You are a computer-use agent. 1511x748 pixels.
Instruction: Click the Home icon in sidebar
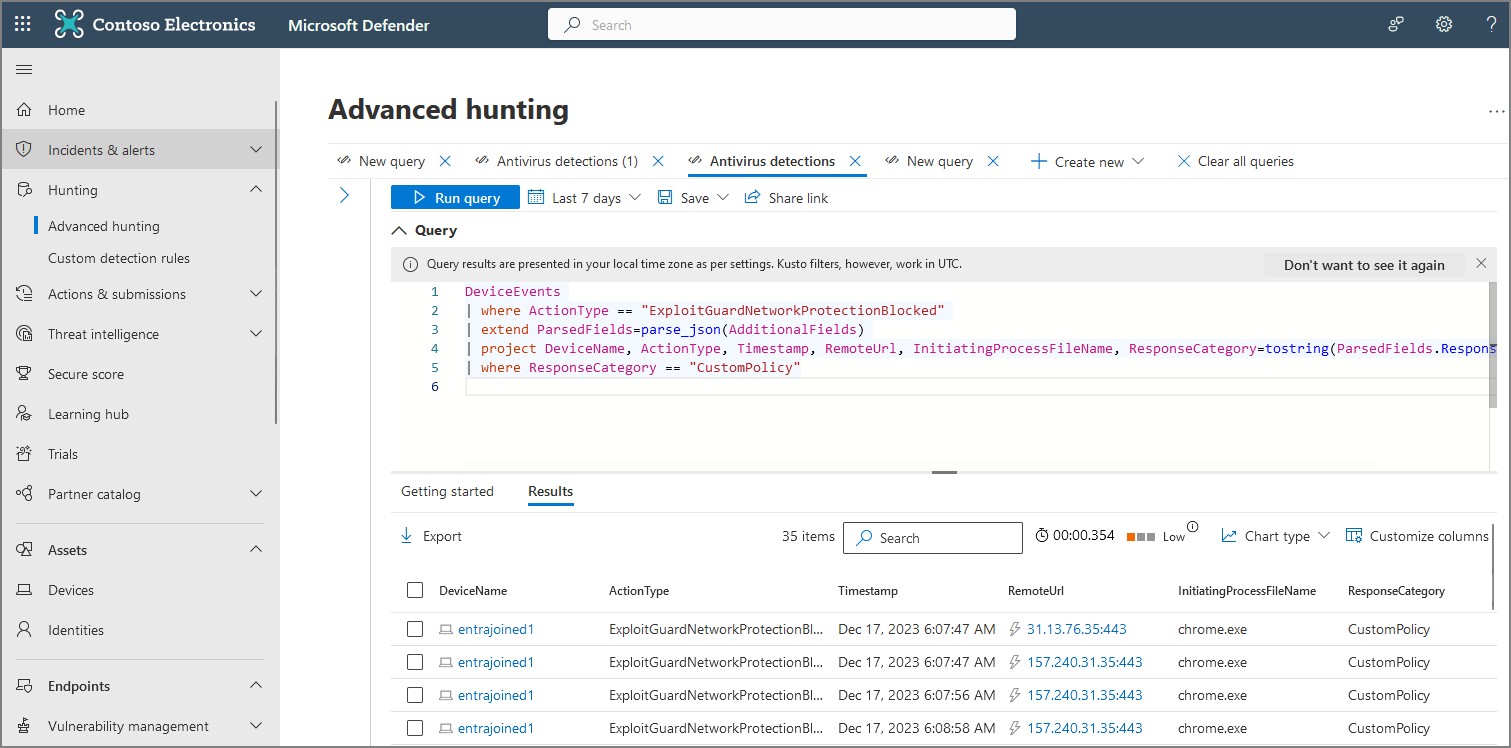(25, 110)
